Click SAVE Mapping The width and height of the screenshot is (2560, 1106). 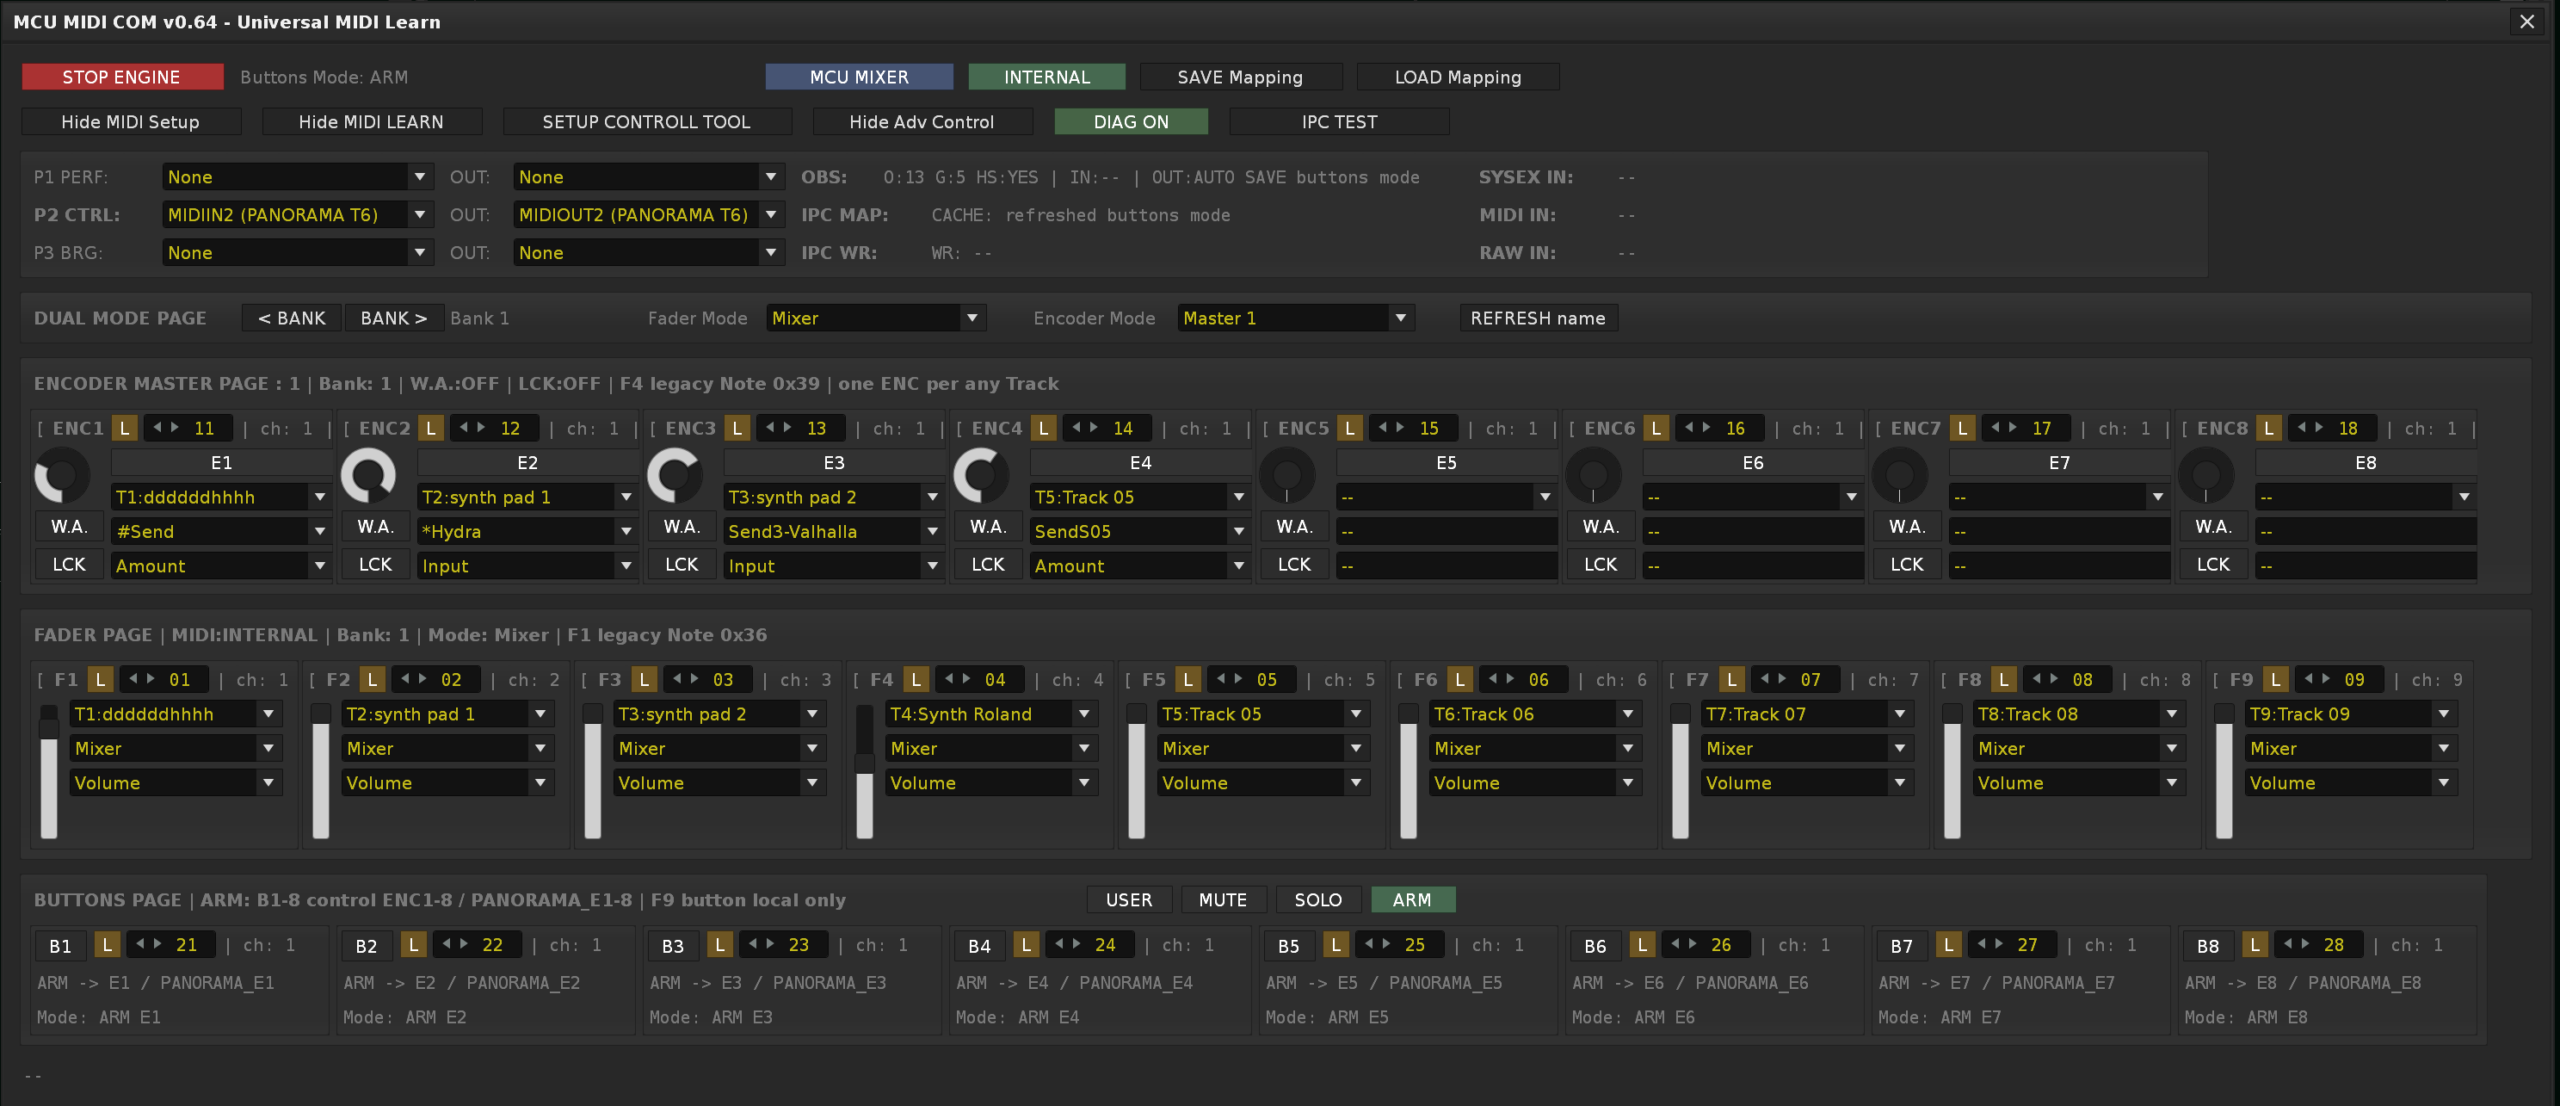coord(1240,77)
